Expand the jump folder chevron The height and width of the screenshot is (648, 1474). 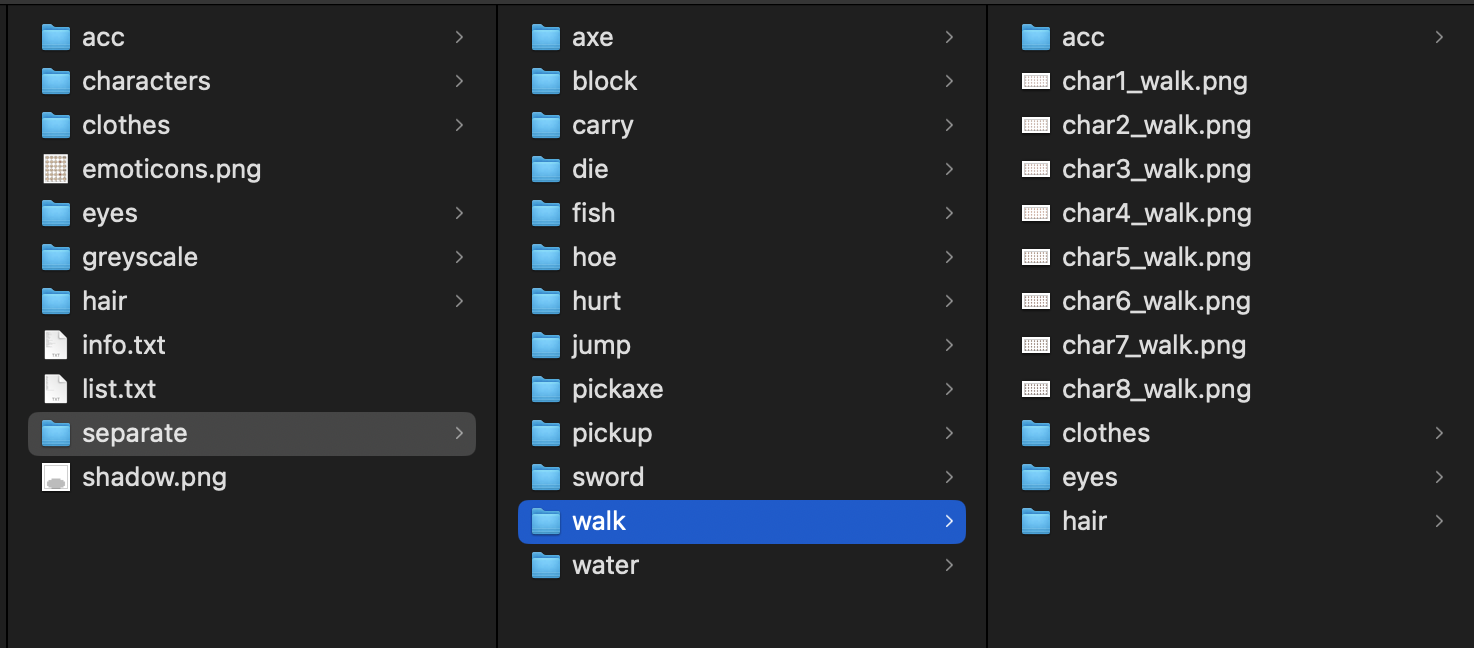point(949,345)
